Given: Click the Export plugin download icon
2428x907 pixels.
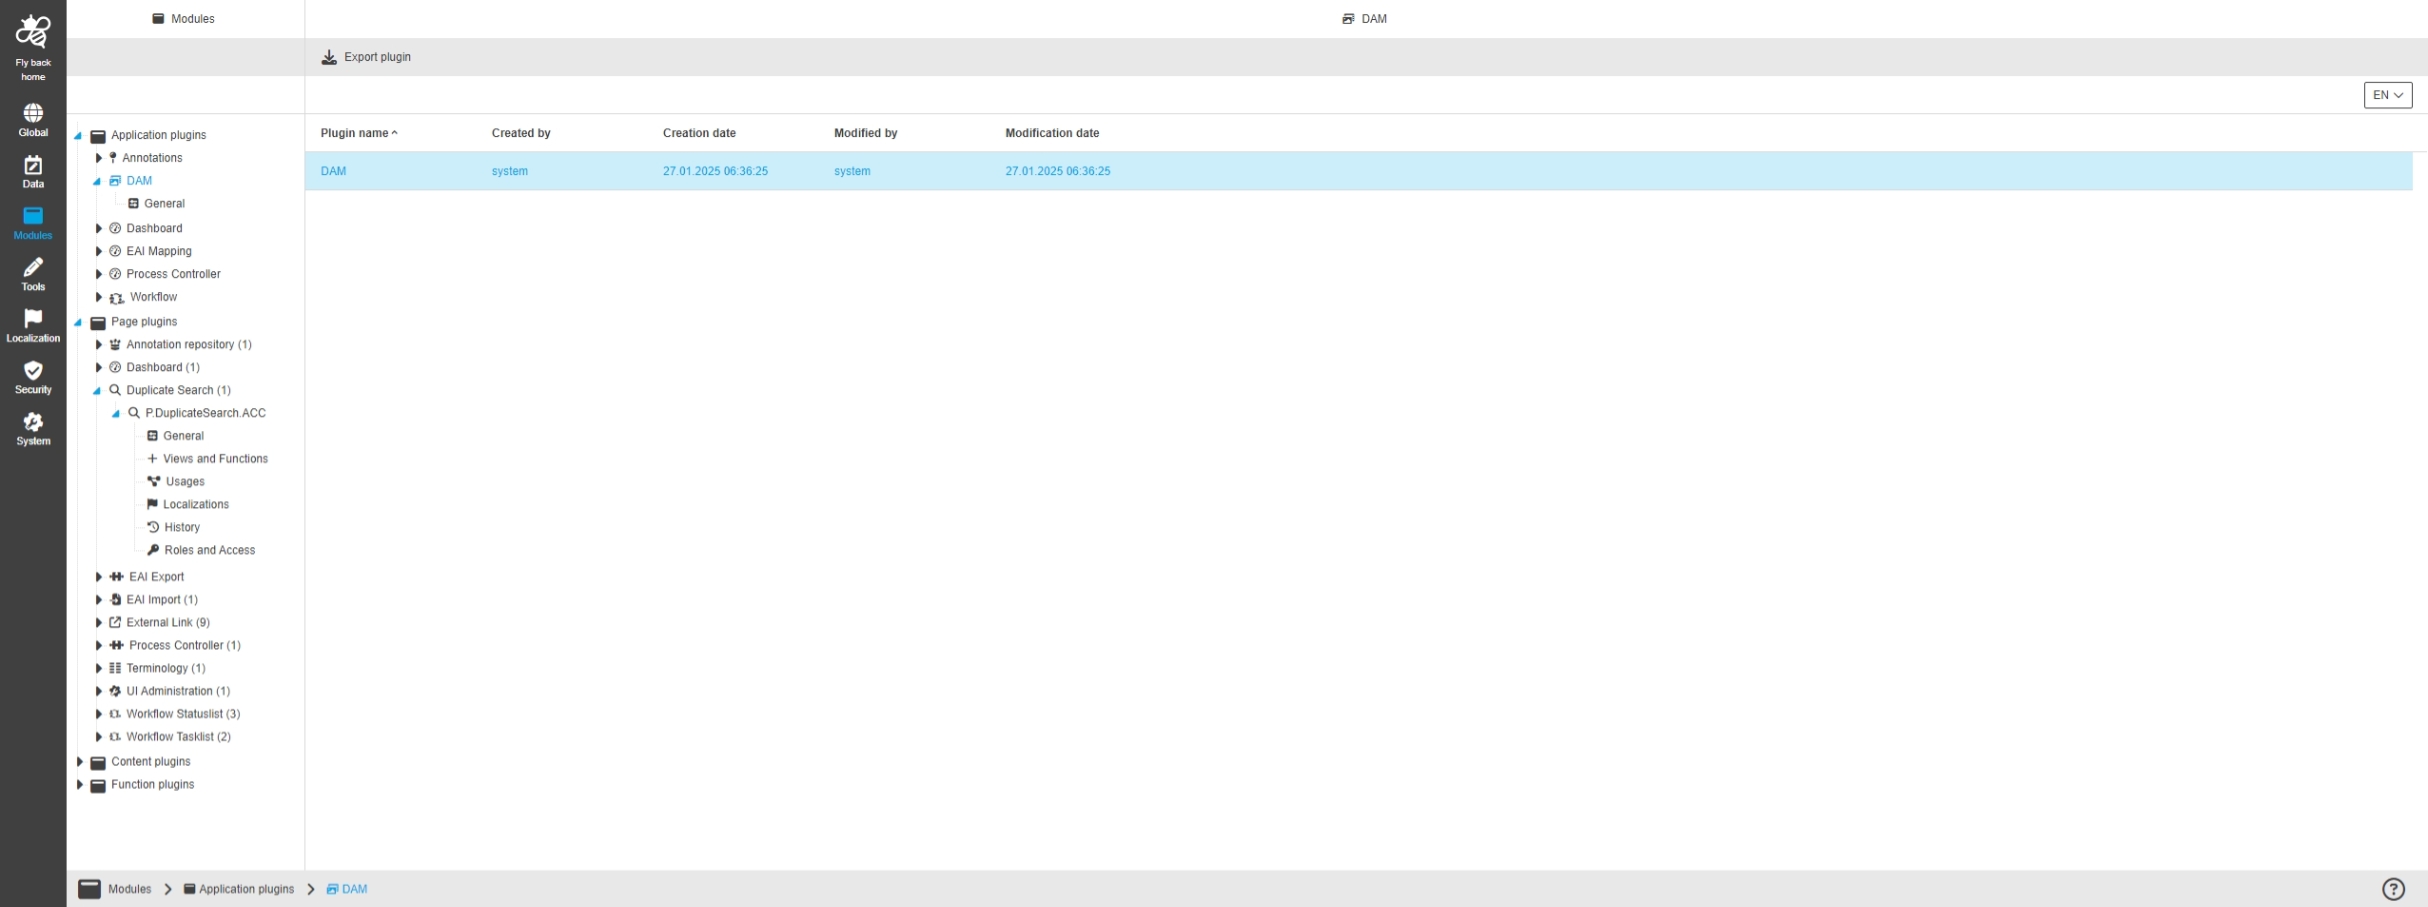Looking at the screenshot, I should [x=329, y=57].
